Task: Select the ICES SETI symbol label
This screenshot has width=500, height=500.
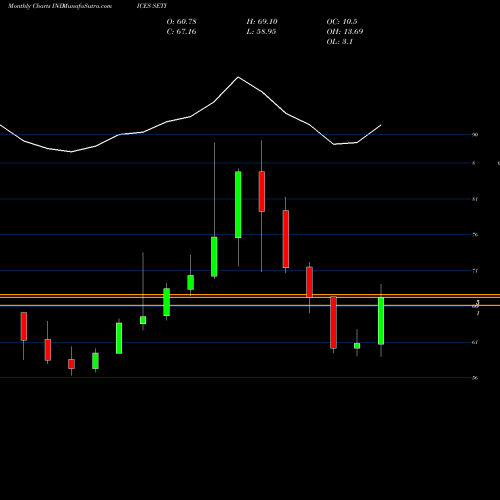Action: click(152, 6)
